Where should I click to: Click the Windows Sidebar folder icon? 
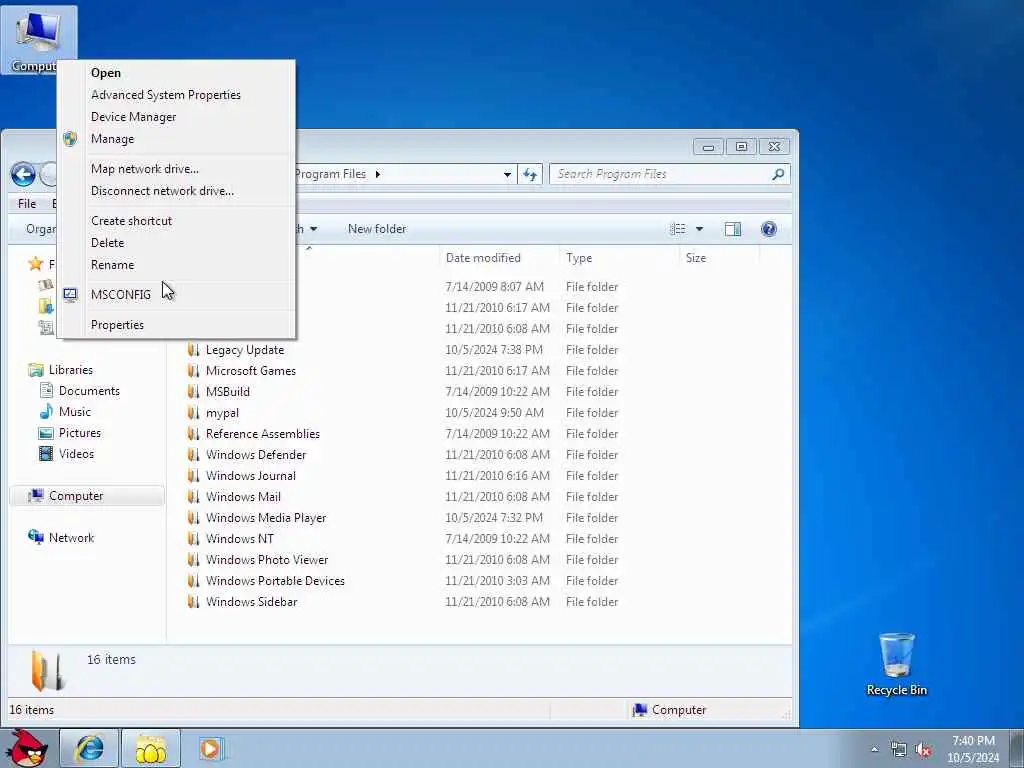tap(193, 602)
